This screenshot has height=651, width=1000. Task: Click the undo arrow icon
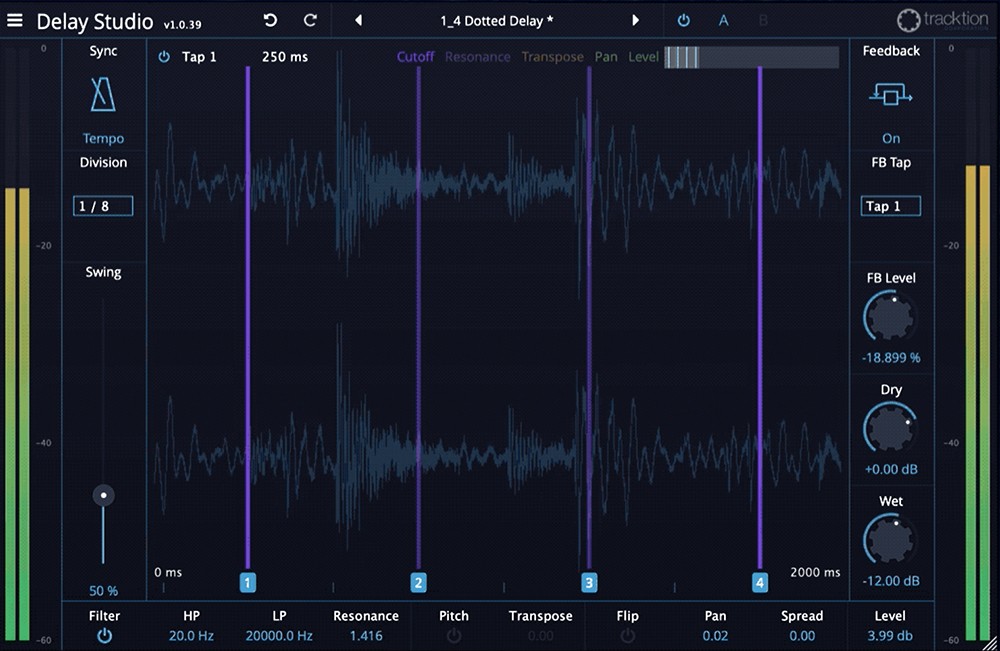click(270, 20)
